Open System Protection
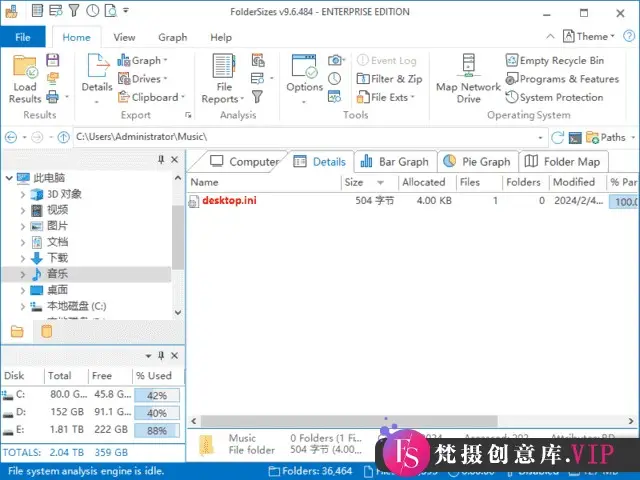The width and height of the screenshot is (640, 480). (x=554, y=97)
